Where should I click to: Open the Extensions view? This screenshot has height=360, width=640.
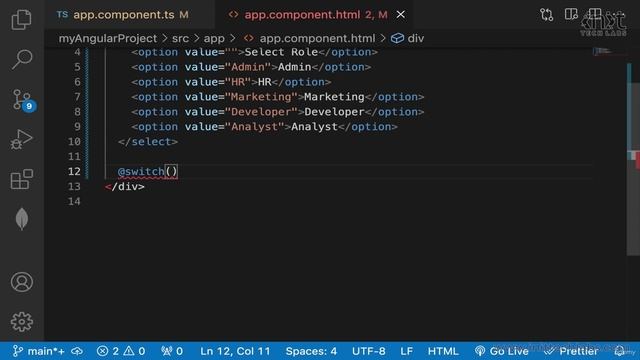[x=22, y=179]
